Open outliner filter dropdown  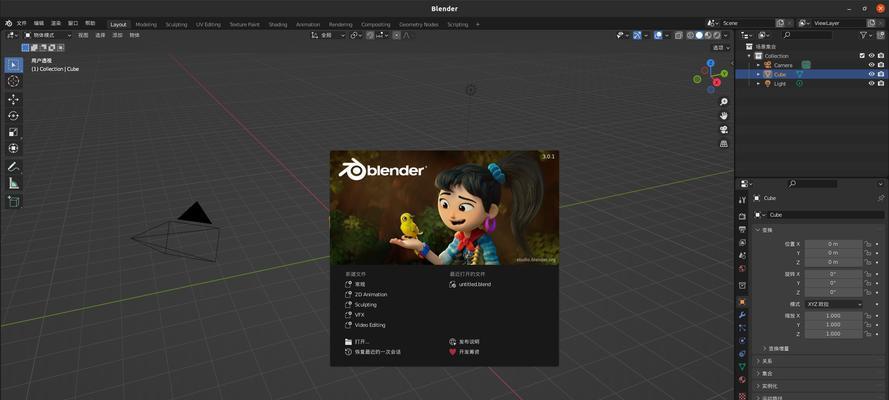point(866,35)
